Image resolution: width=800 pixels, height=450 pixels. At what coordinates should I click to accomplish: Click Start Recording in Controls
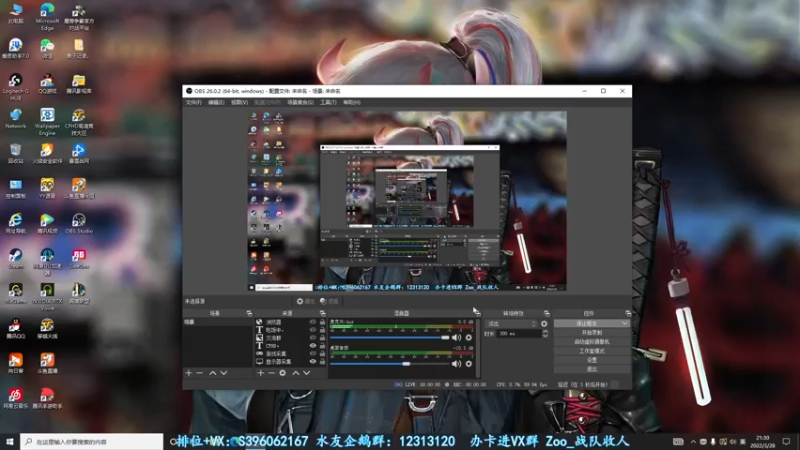point(591,333)
